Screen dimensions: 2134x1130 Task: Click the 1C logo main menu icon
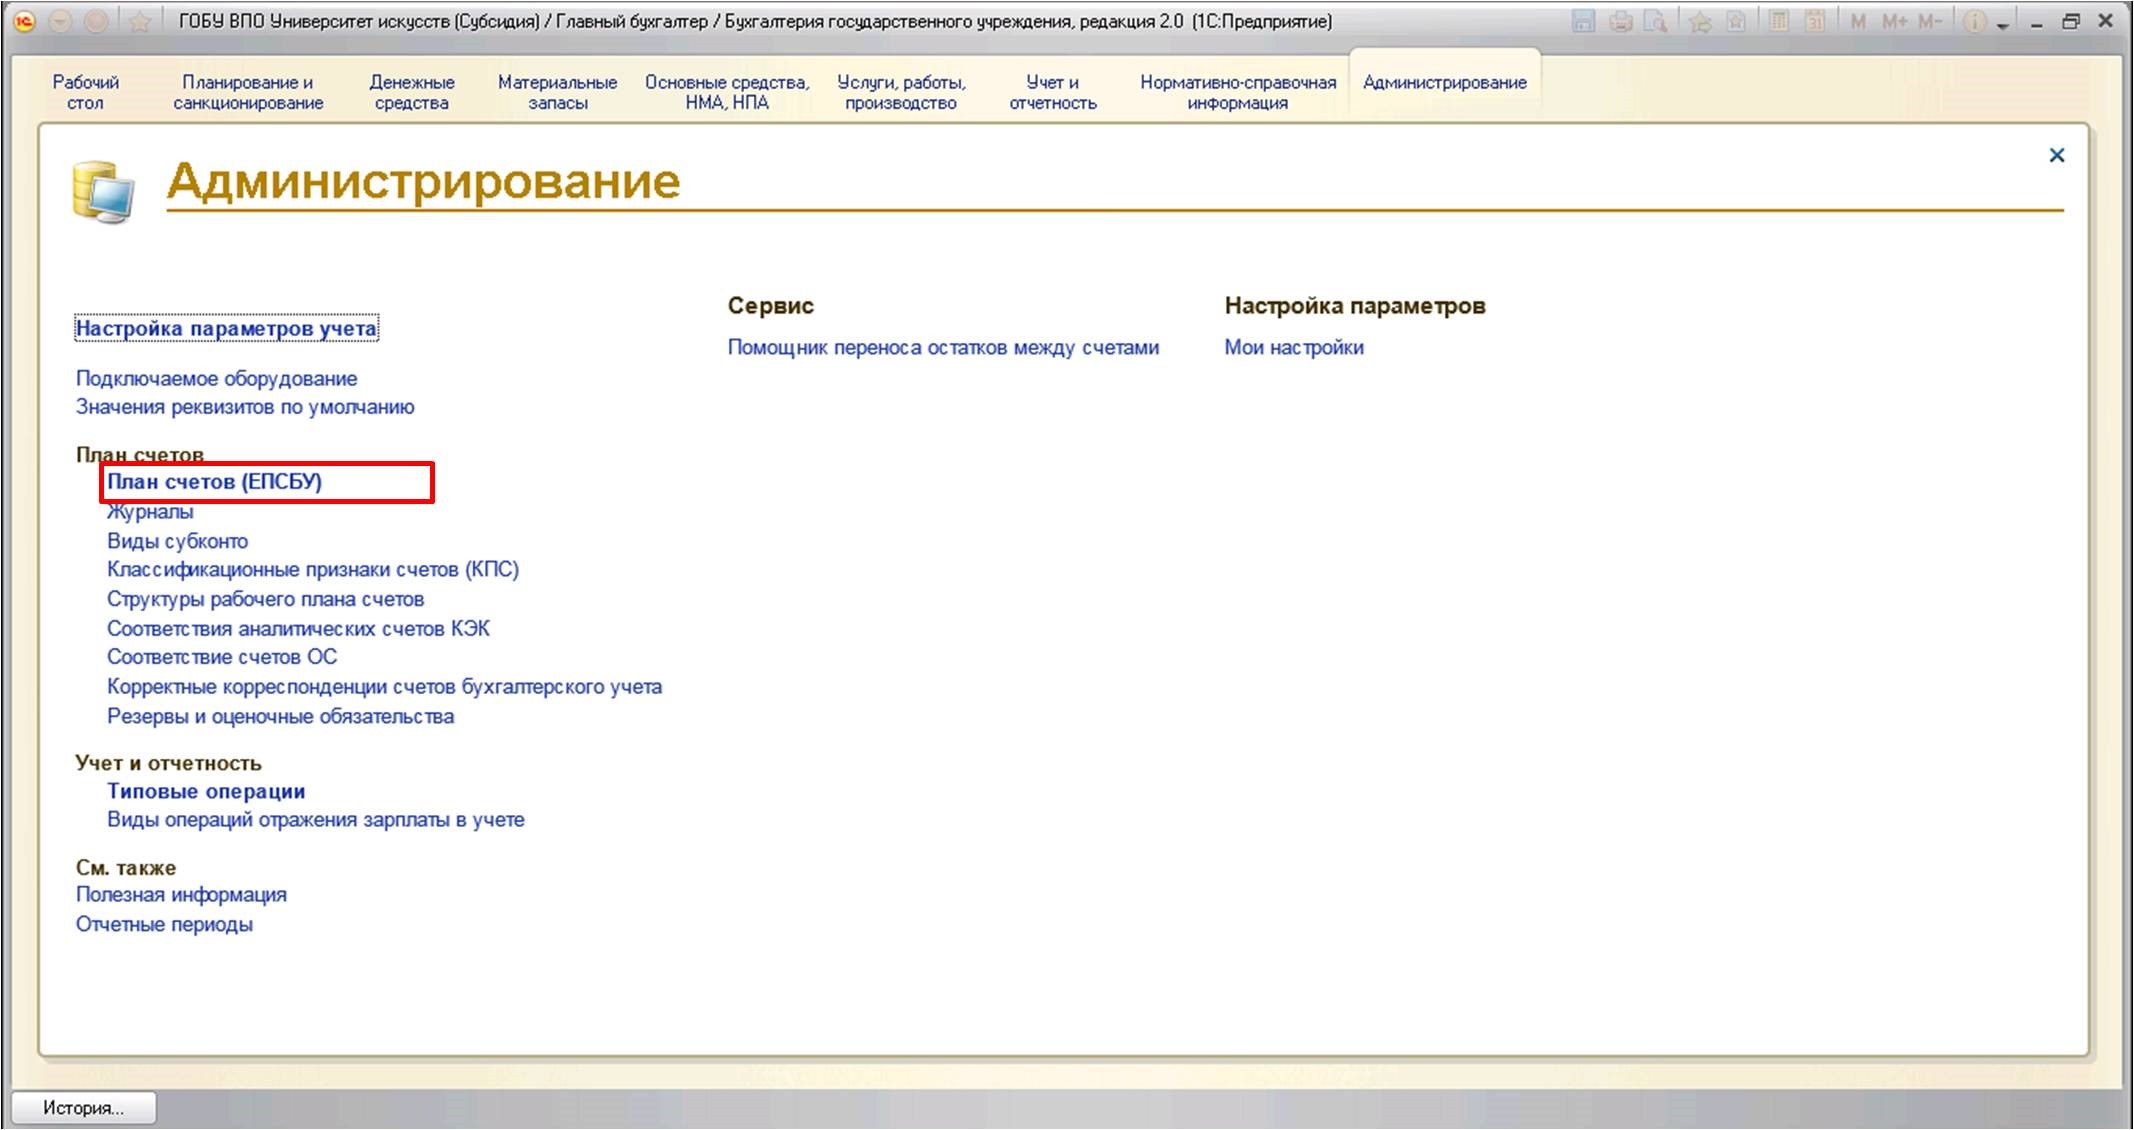pyautogui.click(x=26, y=21)
